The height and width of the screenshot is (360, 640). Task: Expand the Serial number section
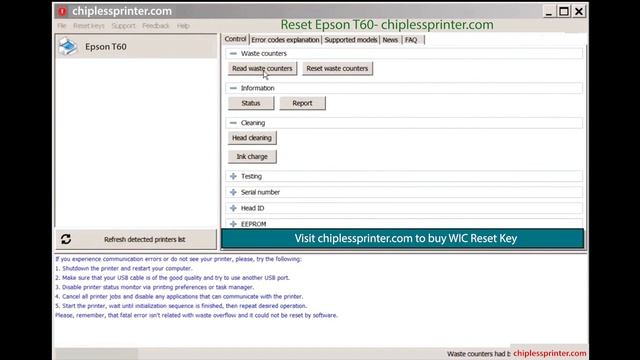[233, 192]
